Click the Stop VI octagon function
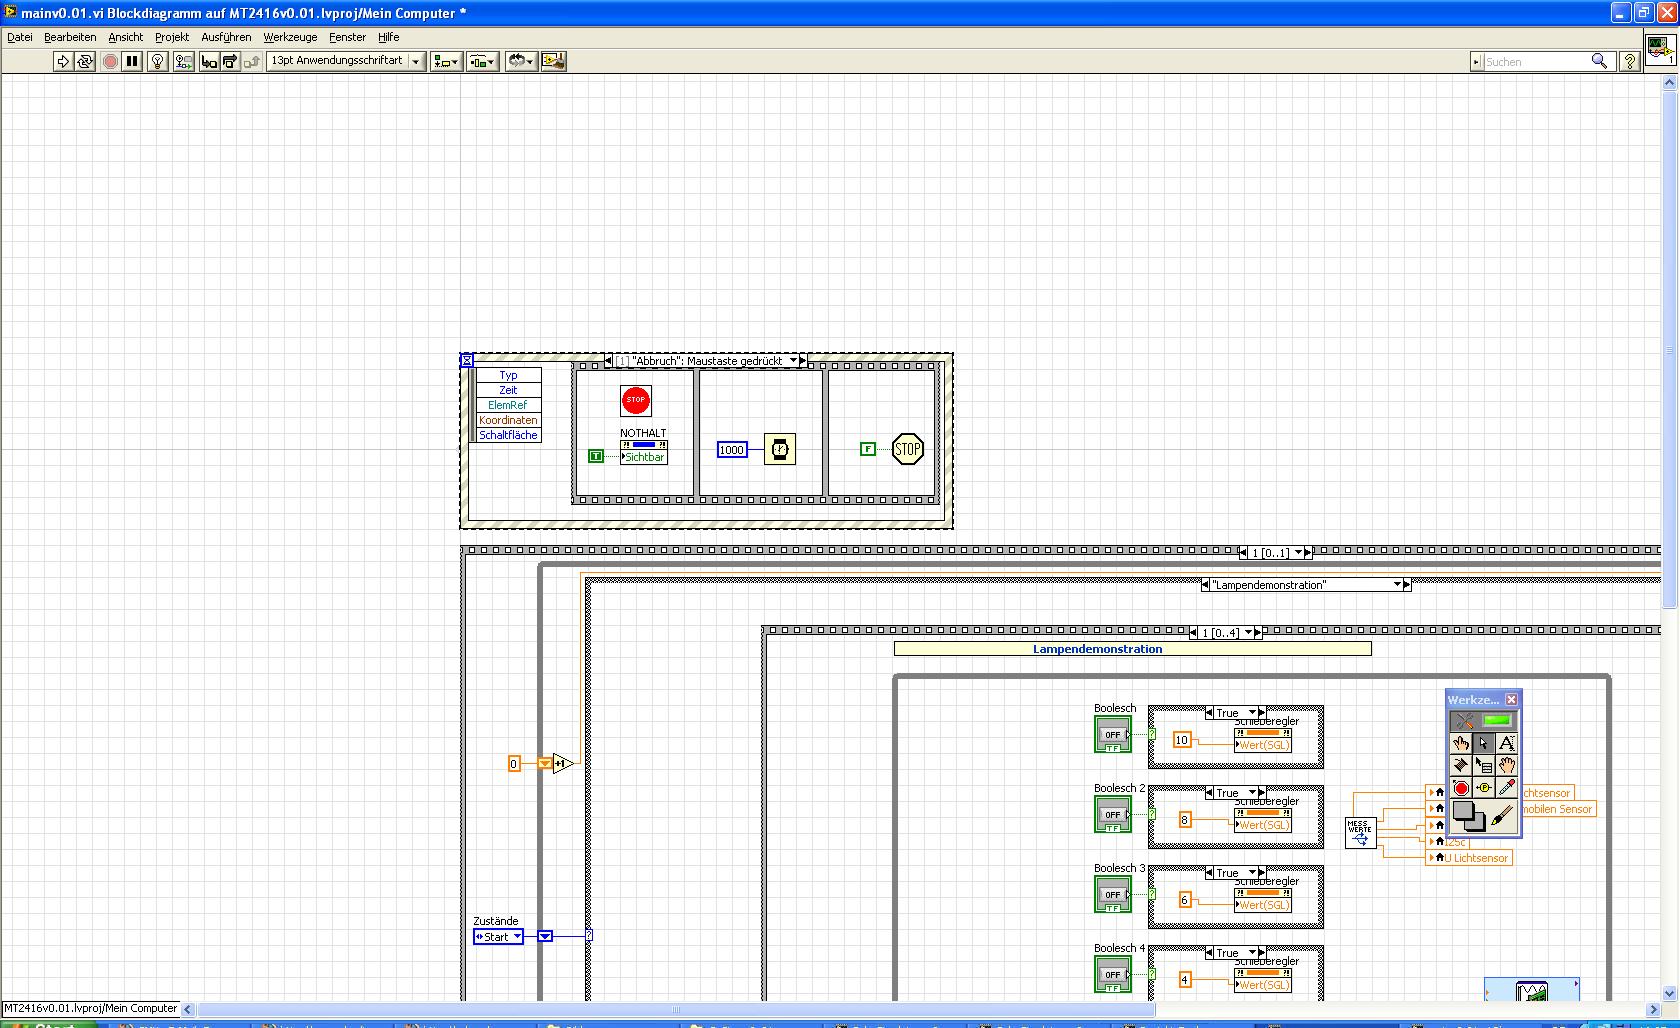1680x1028 pixels. (908, 449)
